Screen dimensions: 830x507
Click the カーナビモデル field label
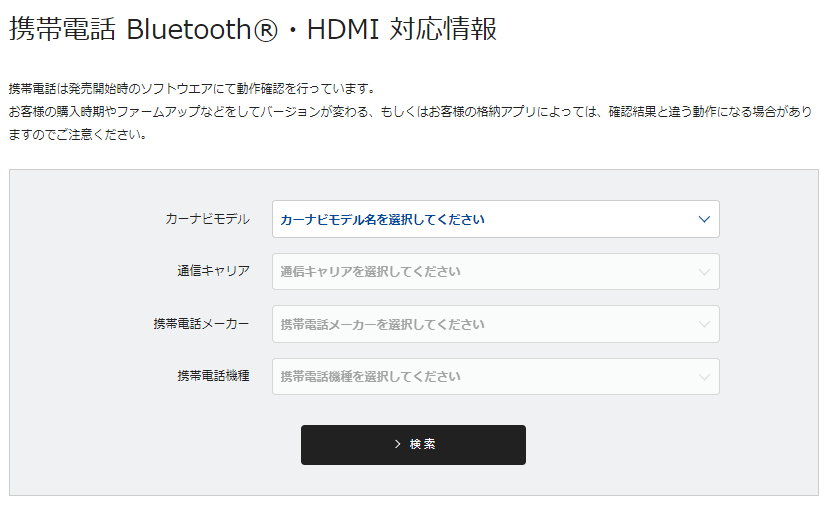(208, 219)
